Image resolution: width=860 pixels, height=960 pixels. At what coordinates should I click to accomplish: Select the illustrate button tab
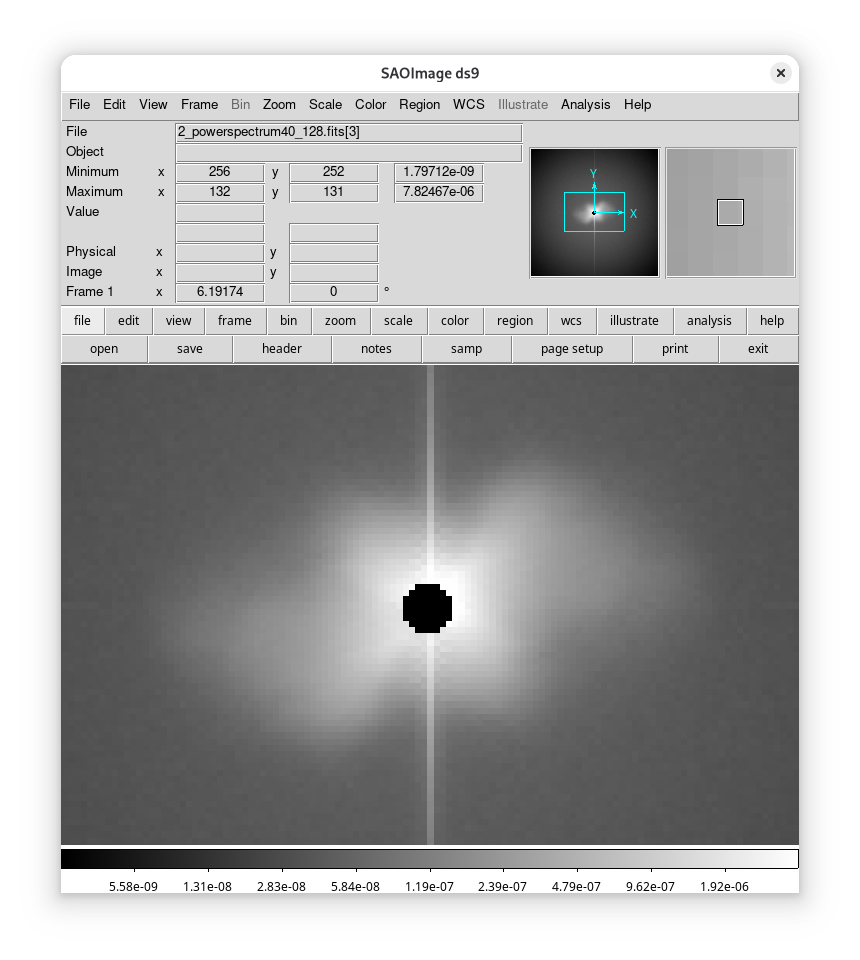click(x=634, y=321)
